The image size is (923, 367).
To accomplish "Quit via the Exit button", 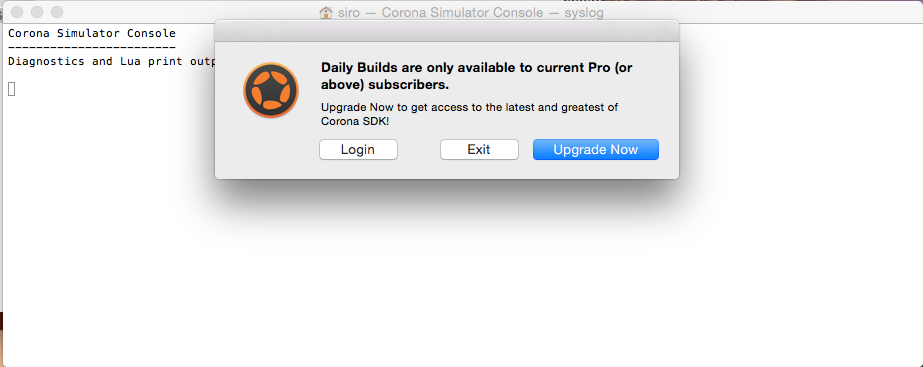I will click(x=479, y=150).
